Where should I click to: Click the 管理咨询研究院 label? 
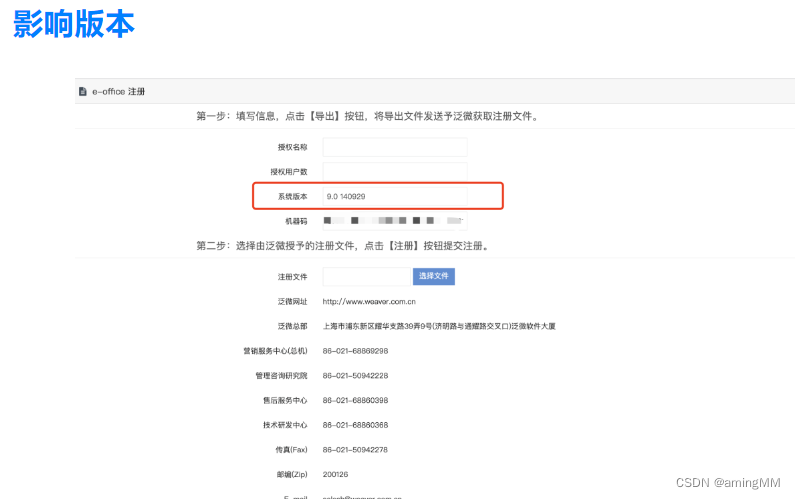[281, 376]
